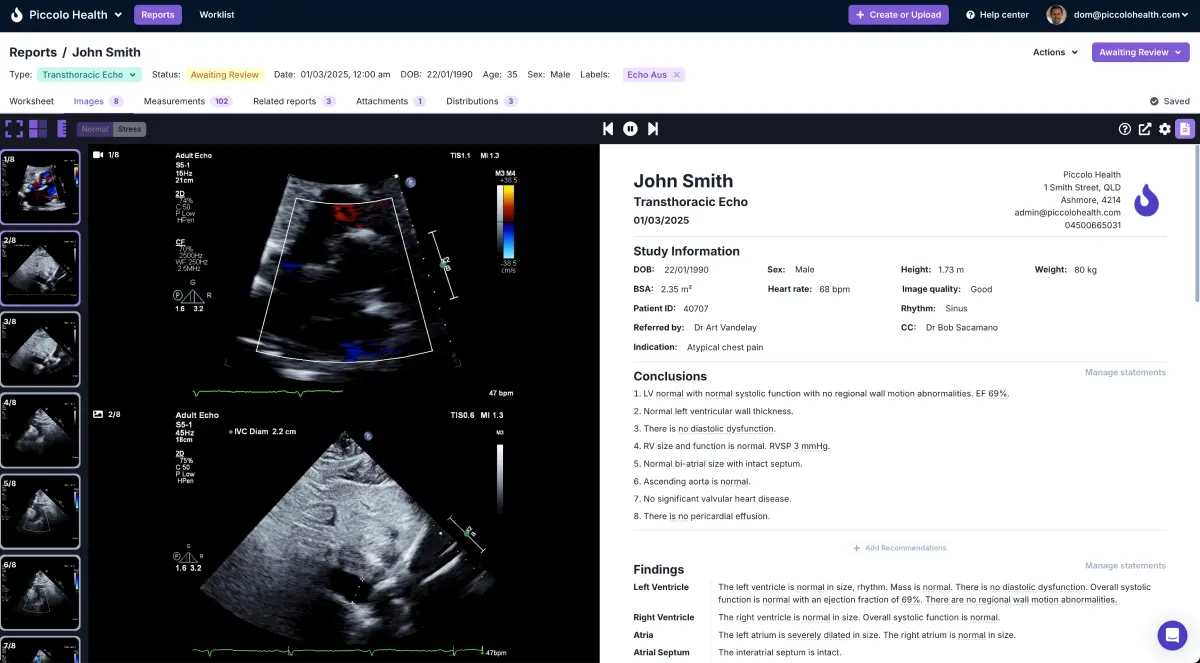Click the fullscreen viewer icon
Image resolution: width=1200 pixels, height=663 pixels.
(14, 129)
